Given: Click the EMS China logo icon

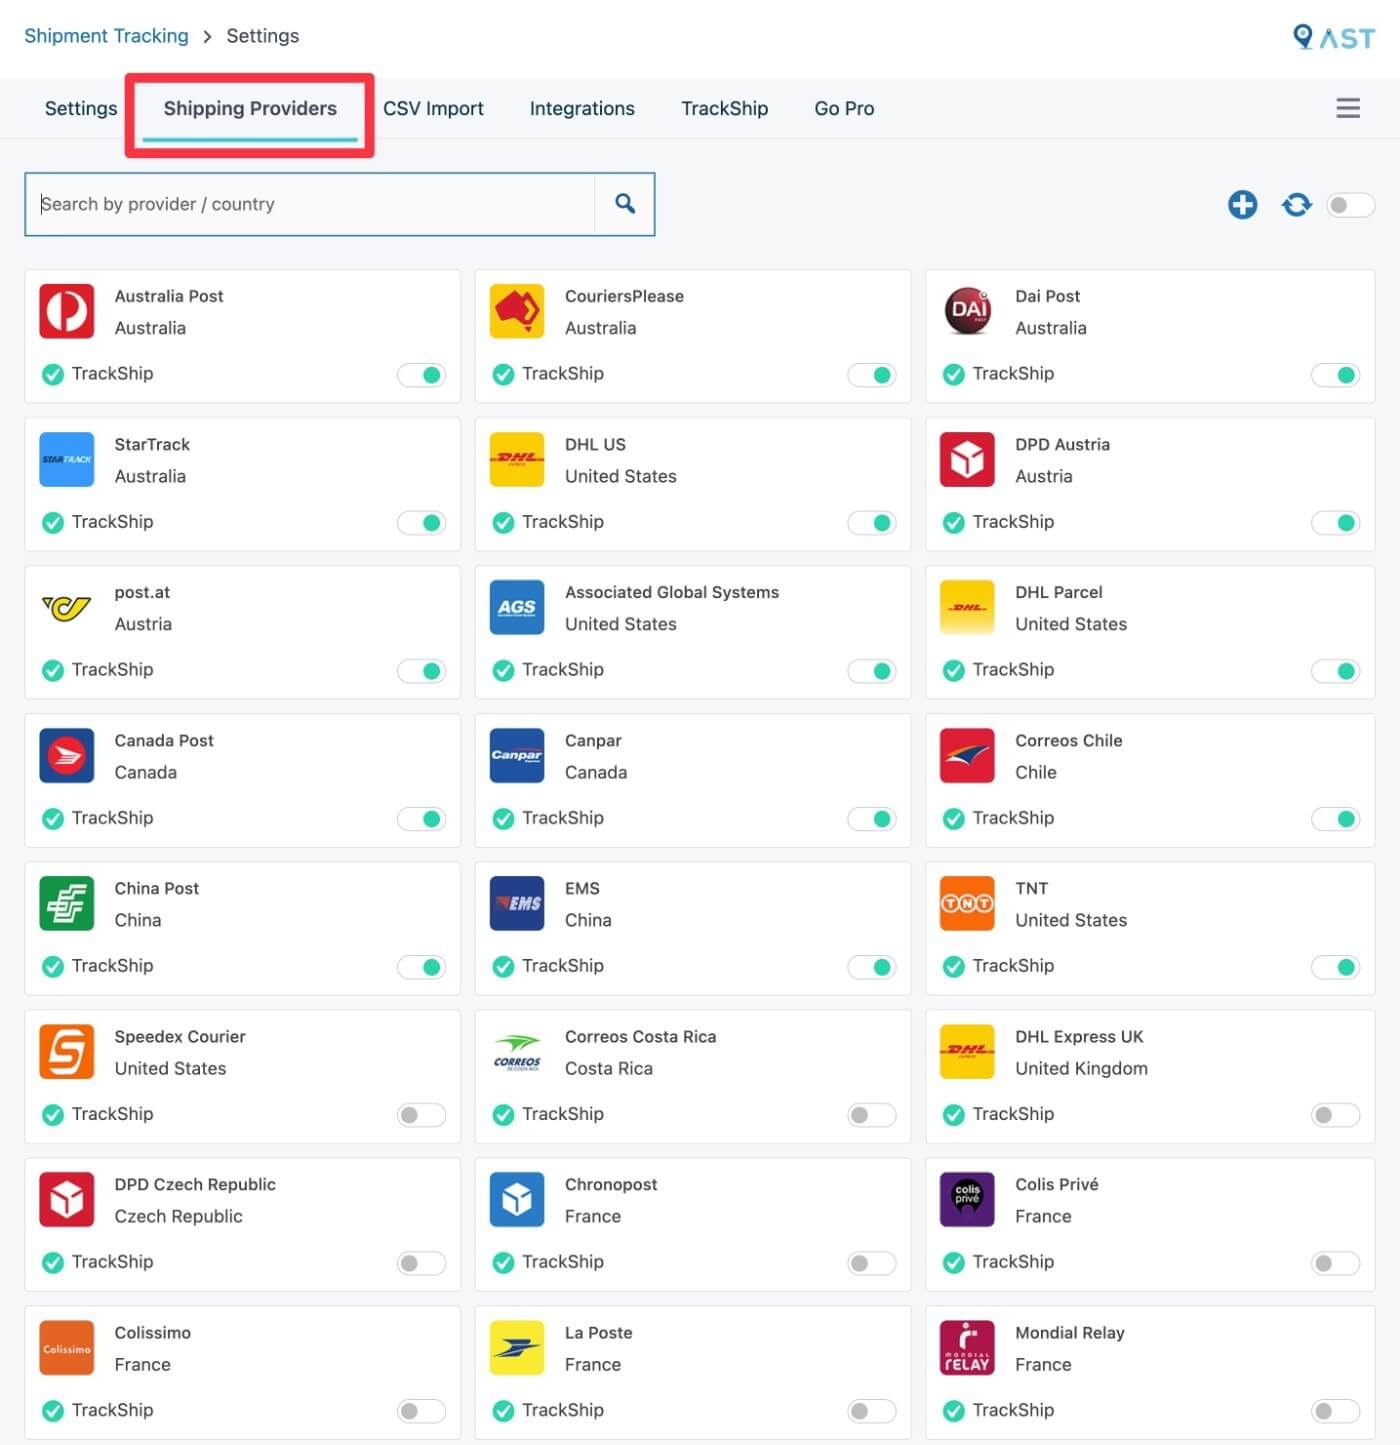Looking at the screenshot, I should point(517,903).
